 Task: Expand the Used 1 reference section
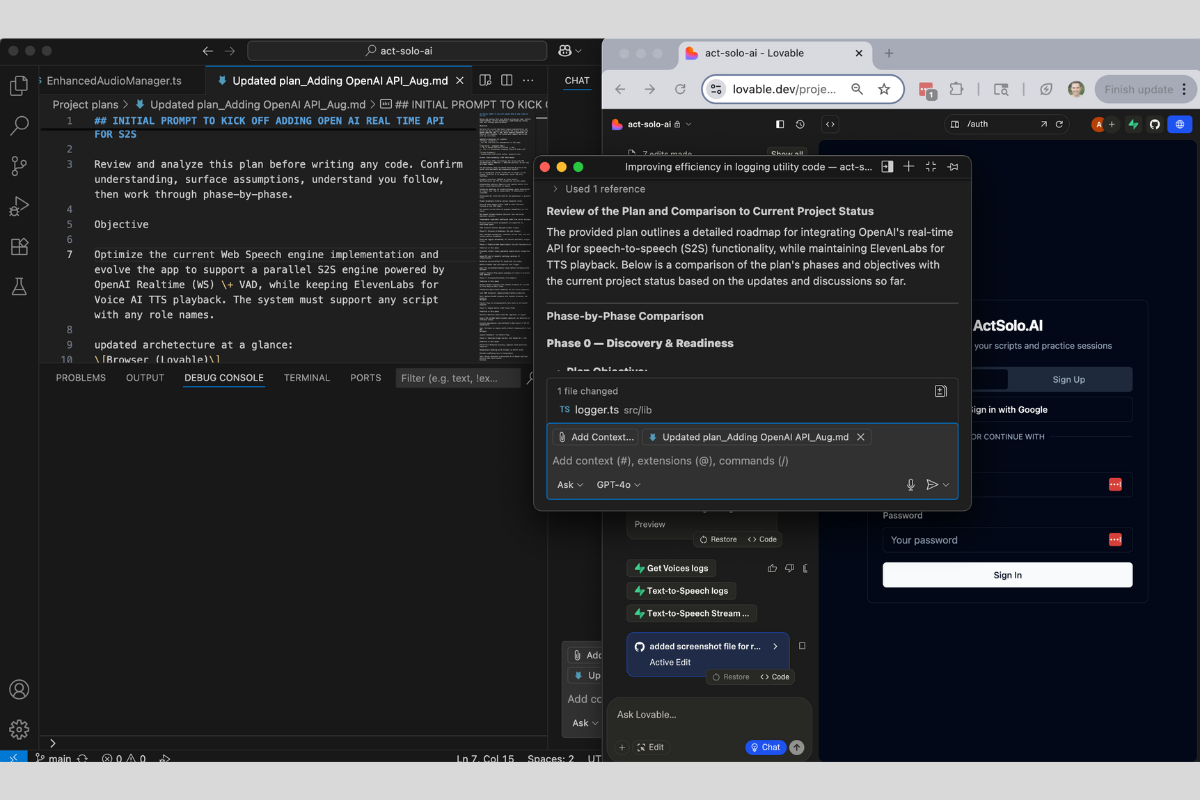coord(598,189)
